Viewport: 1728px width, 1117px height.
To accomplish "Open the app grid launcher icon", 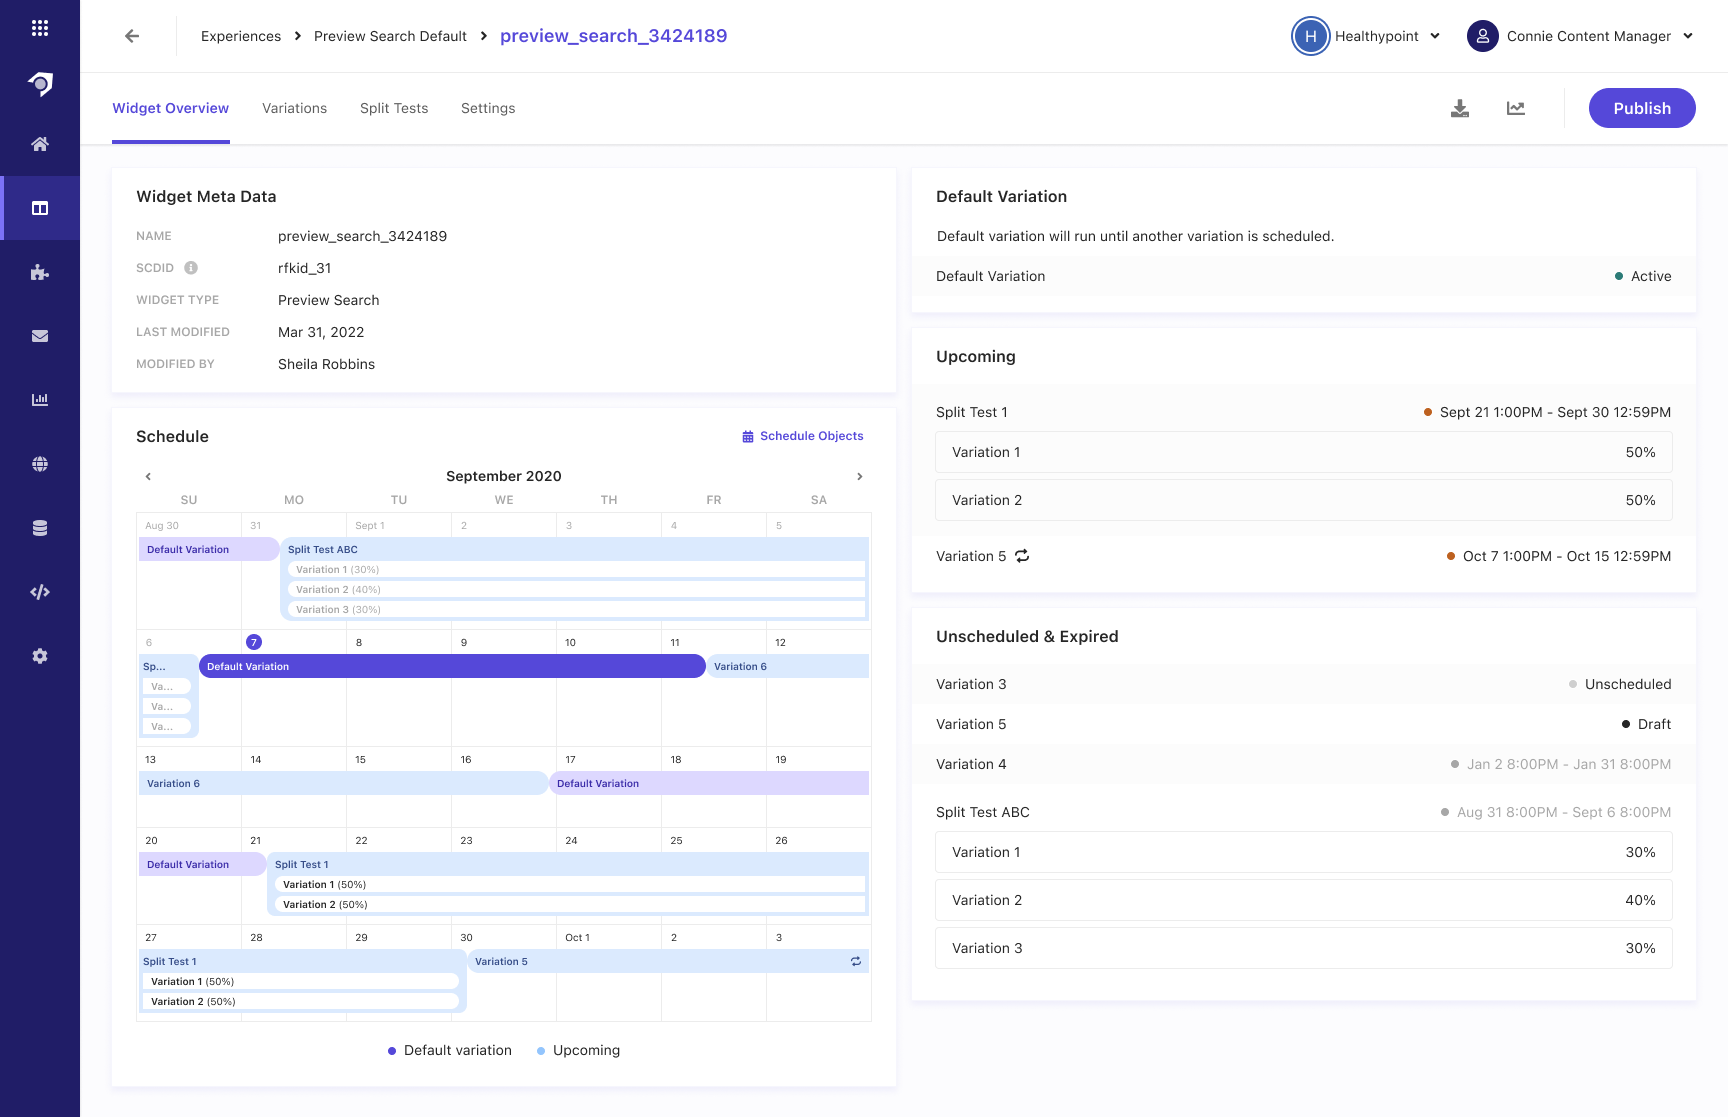I will 40,28.
